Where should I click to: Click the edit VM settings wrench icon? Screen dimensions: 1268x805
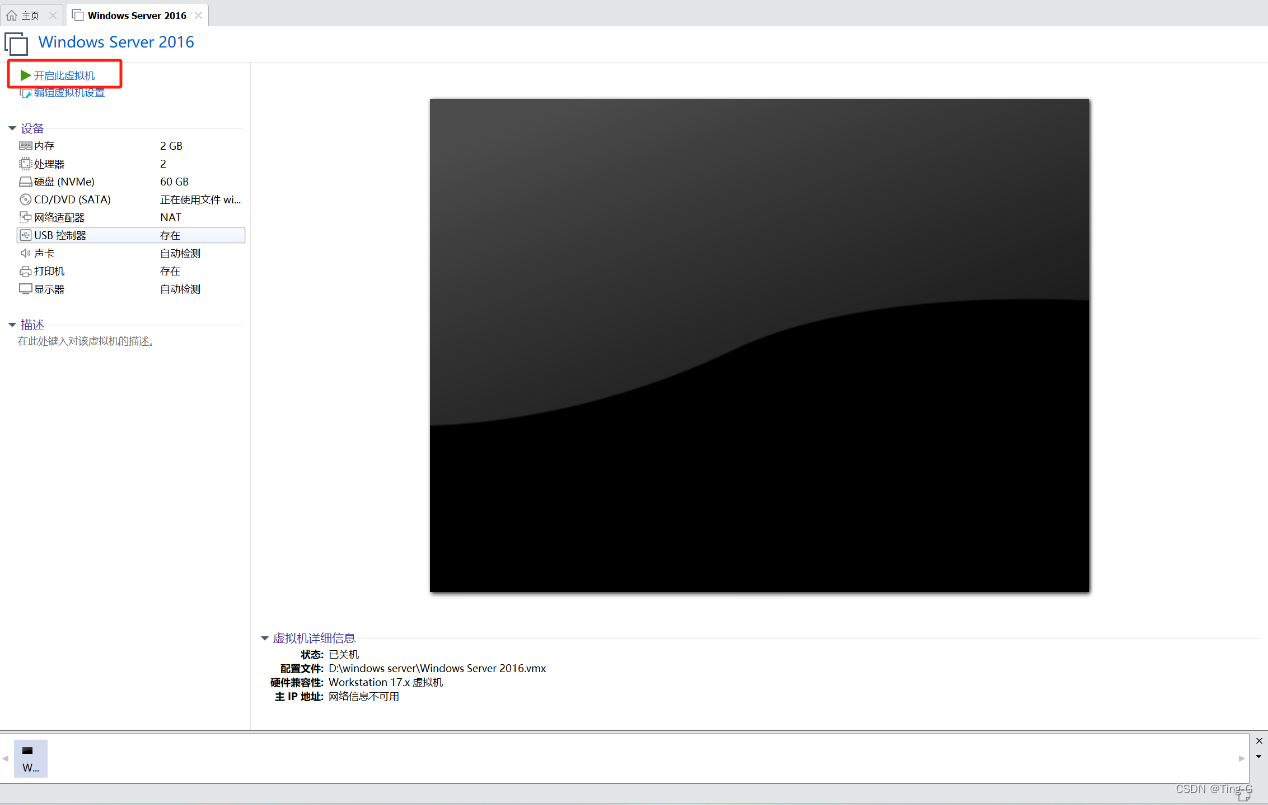[26, 93]
